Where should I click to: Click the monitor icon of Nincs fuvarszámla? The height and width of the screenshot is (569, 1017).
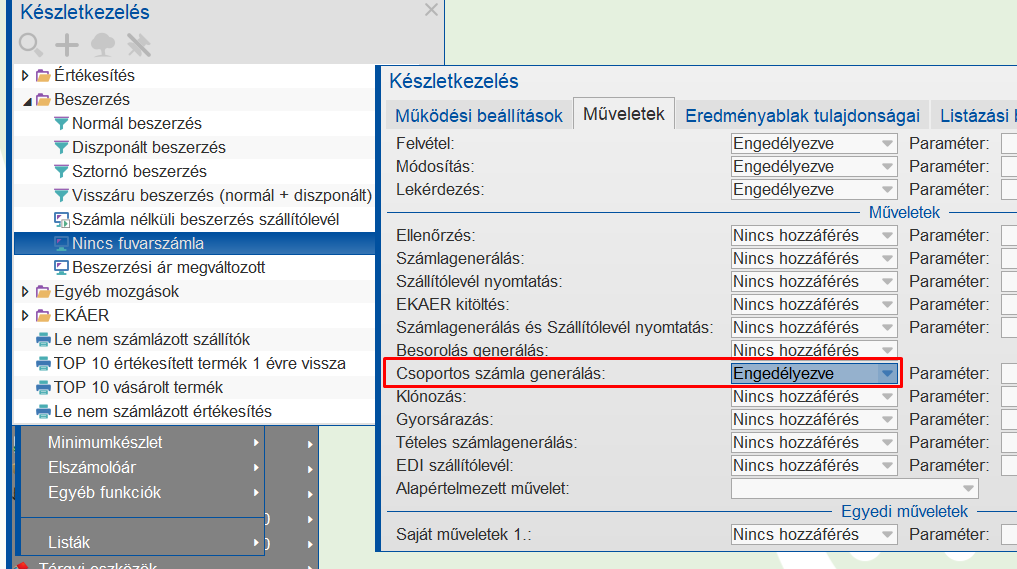click(x=61, y=243)
